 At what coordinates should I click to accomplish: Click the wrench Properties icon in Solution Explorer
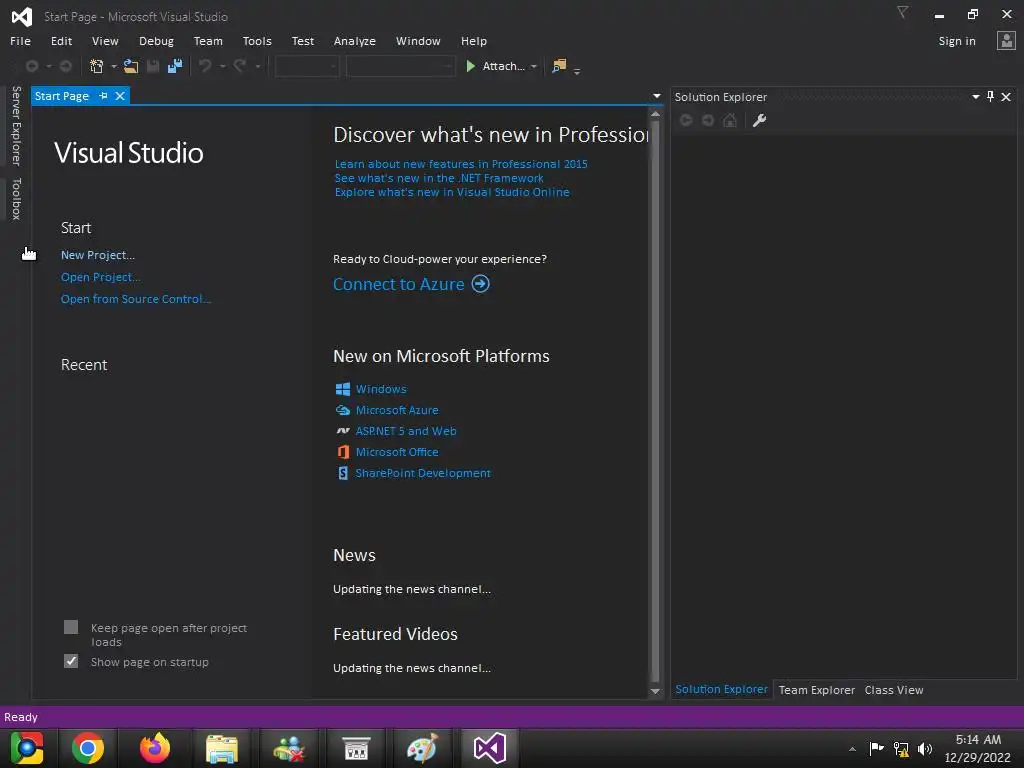759,120
